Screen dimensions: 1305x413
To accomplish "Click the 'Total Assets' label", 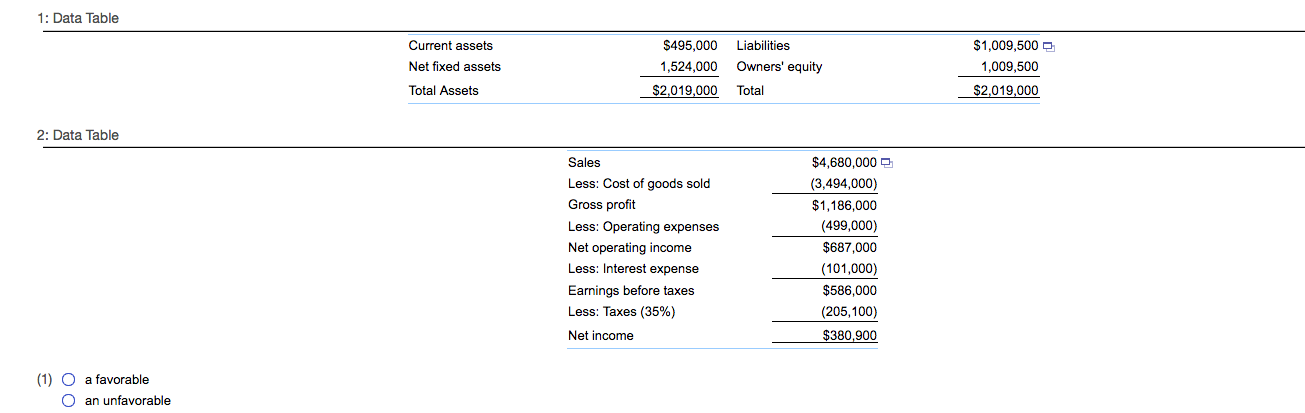I will (x=444, y=91).
